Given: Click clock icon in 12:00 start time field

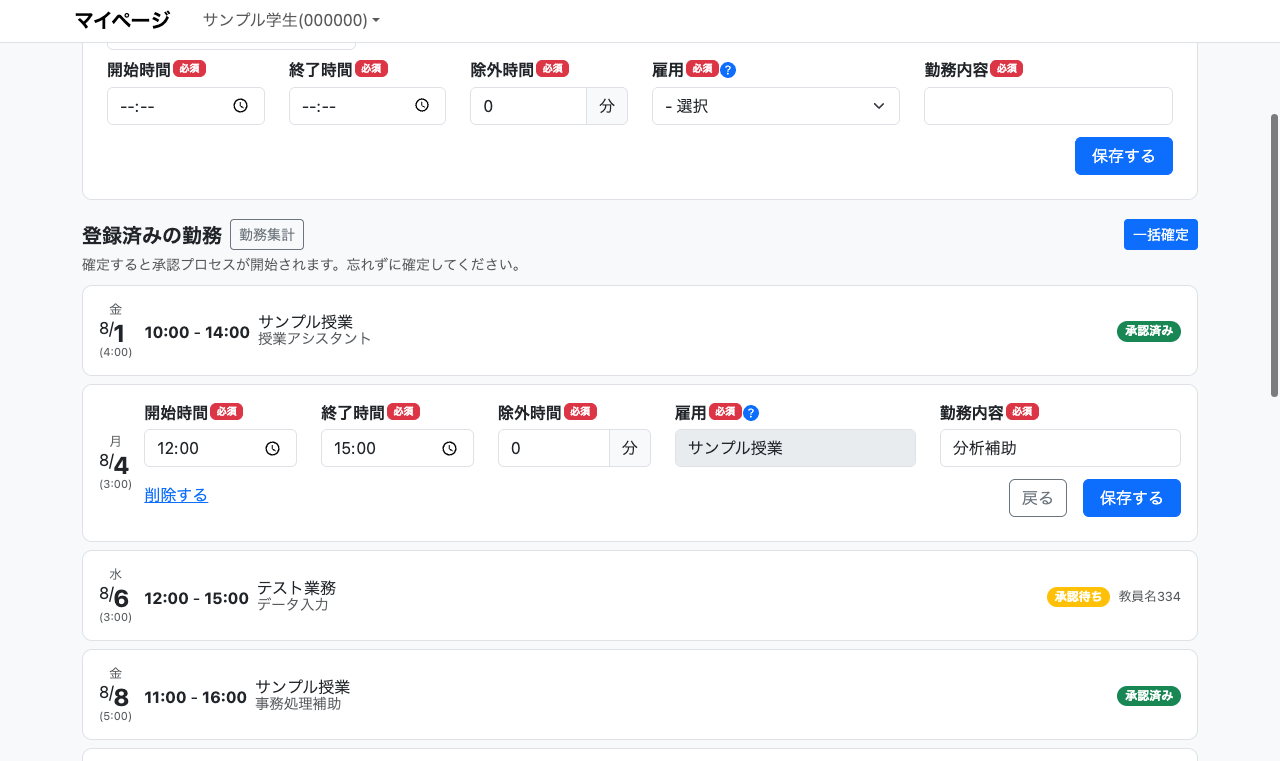Looking at the screenshot, I should (272, 449).
